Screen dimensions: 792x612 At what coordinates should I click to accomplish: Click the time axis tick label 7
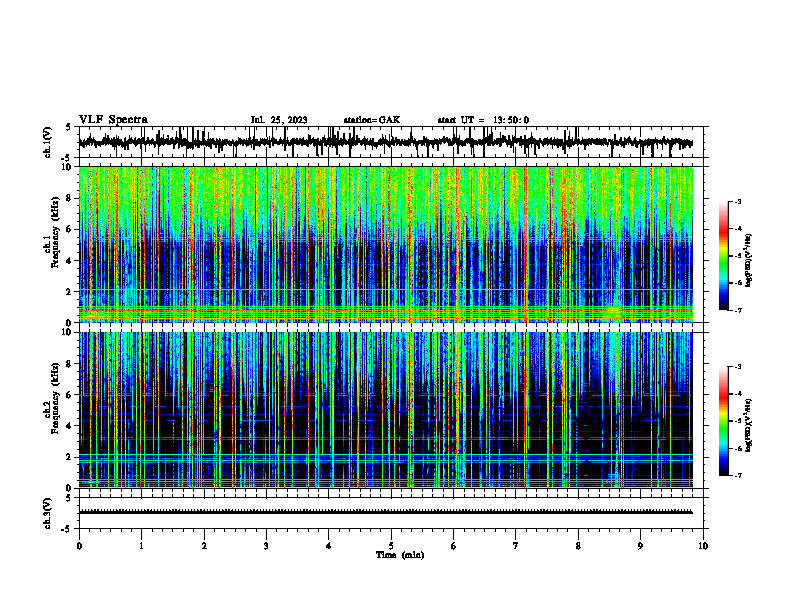[x=516, y=546]
